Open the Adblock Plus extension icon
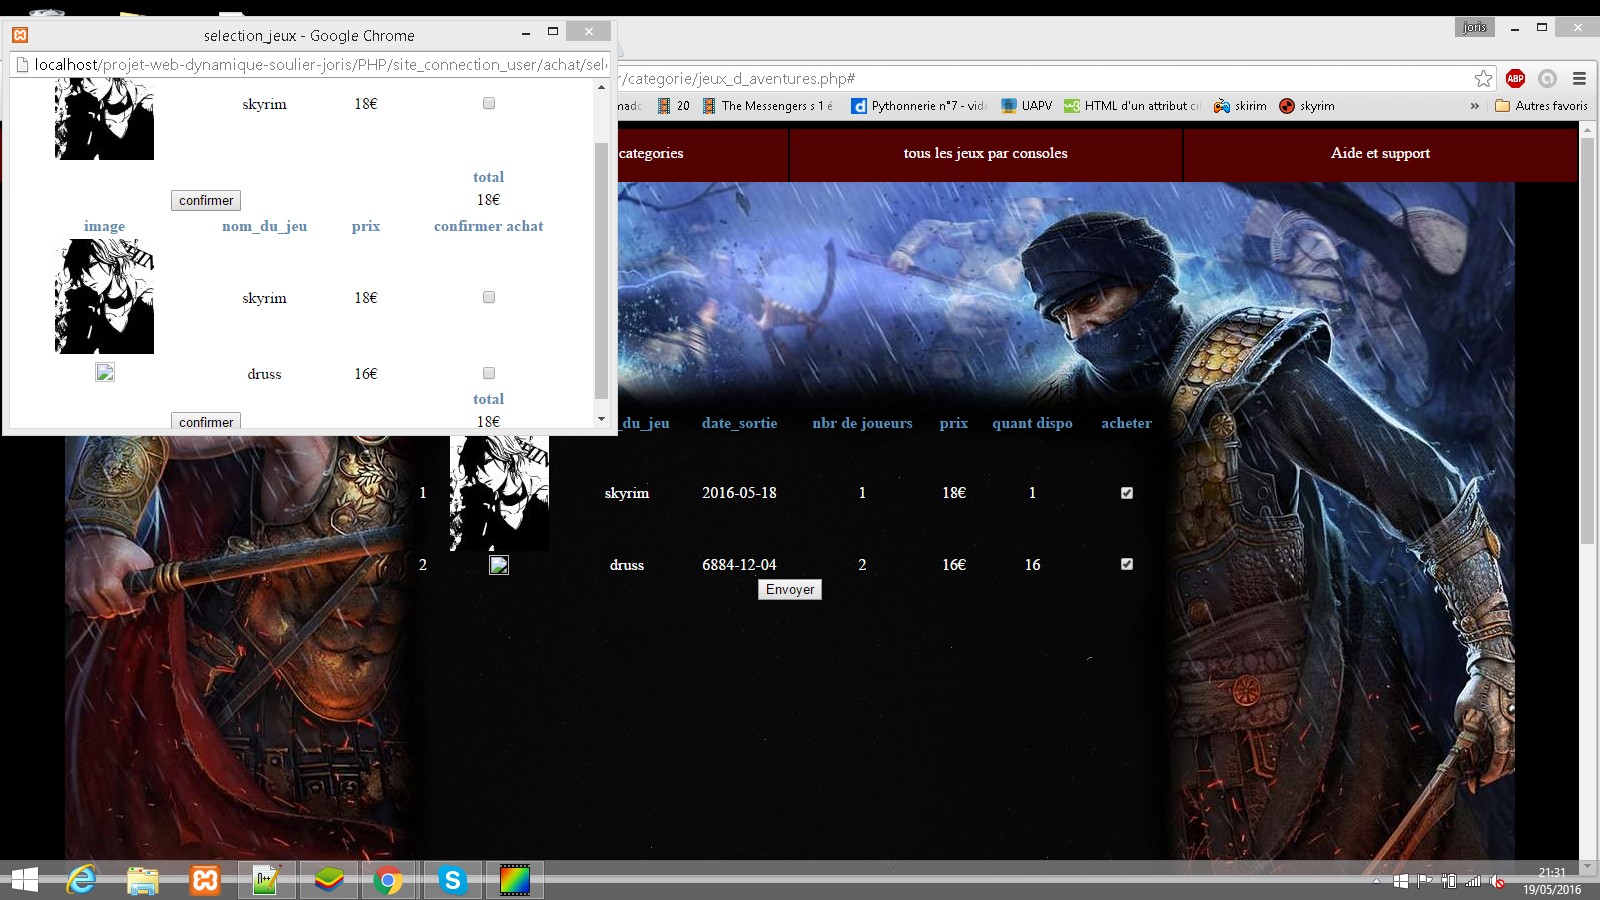The height and width of the screenshot is (900, 1600). pyautogui.click(x=1515, y=79)
